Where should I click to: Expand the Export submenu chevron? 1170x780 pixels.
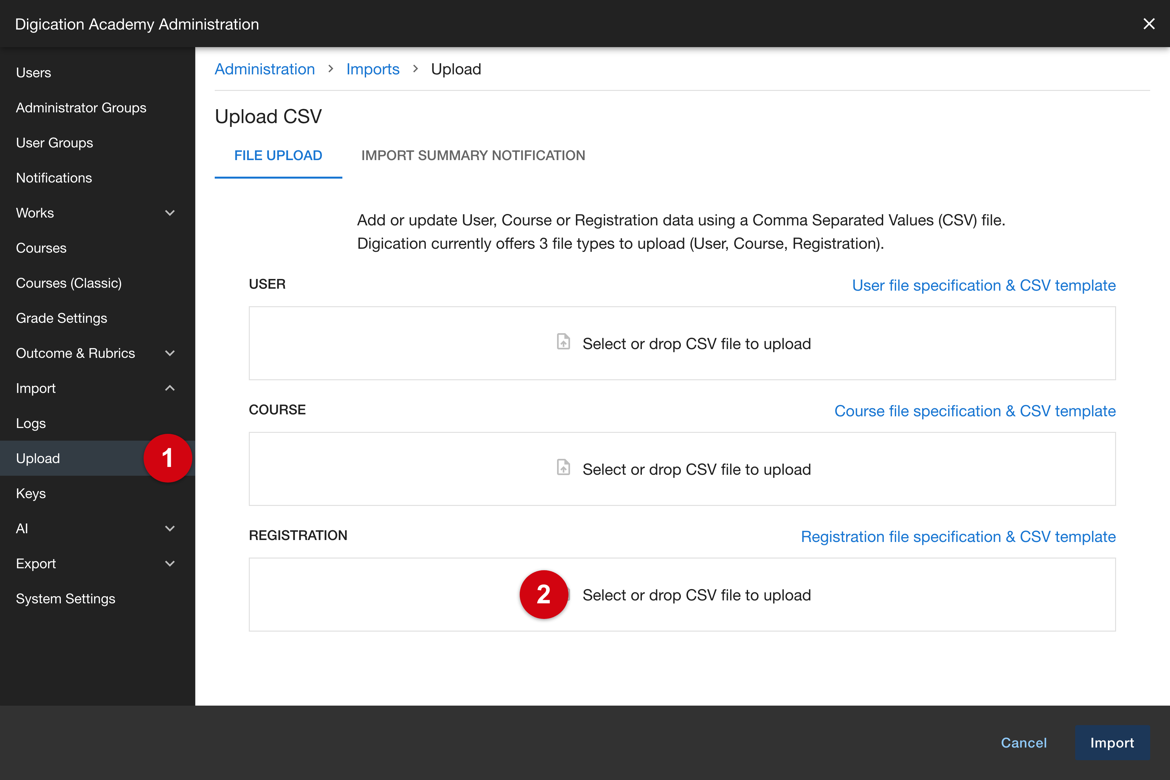click(x=170, y=564)
